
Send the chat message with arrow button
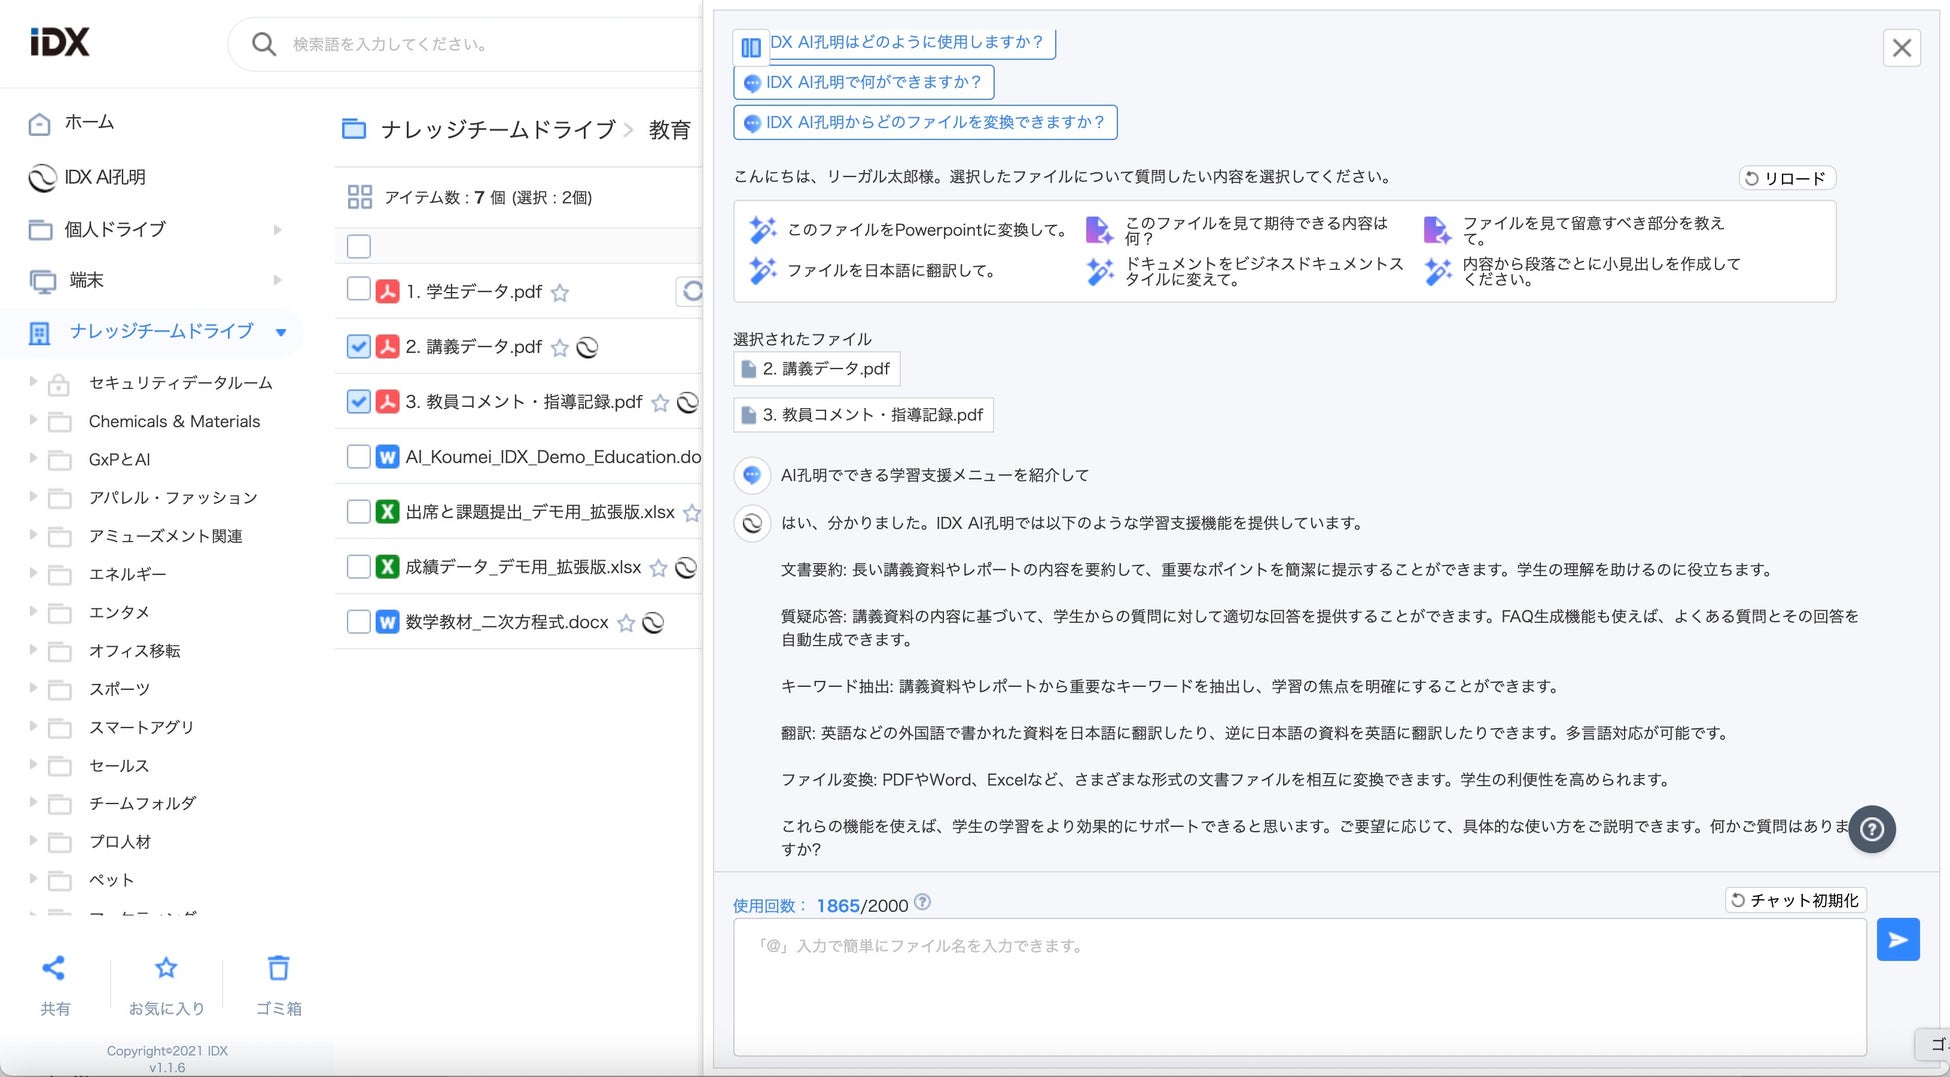(1898, 940)
